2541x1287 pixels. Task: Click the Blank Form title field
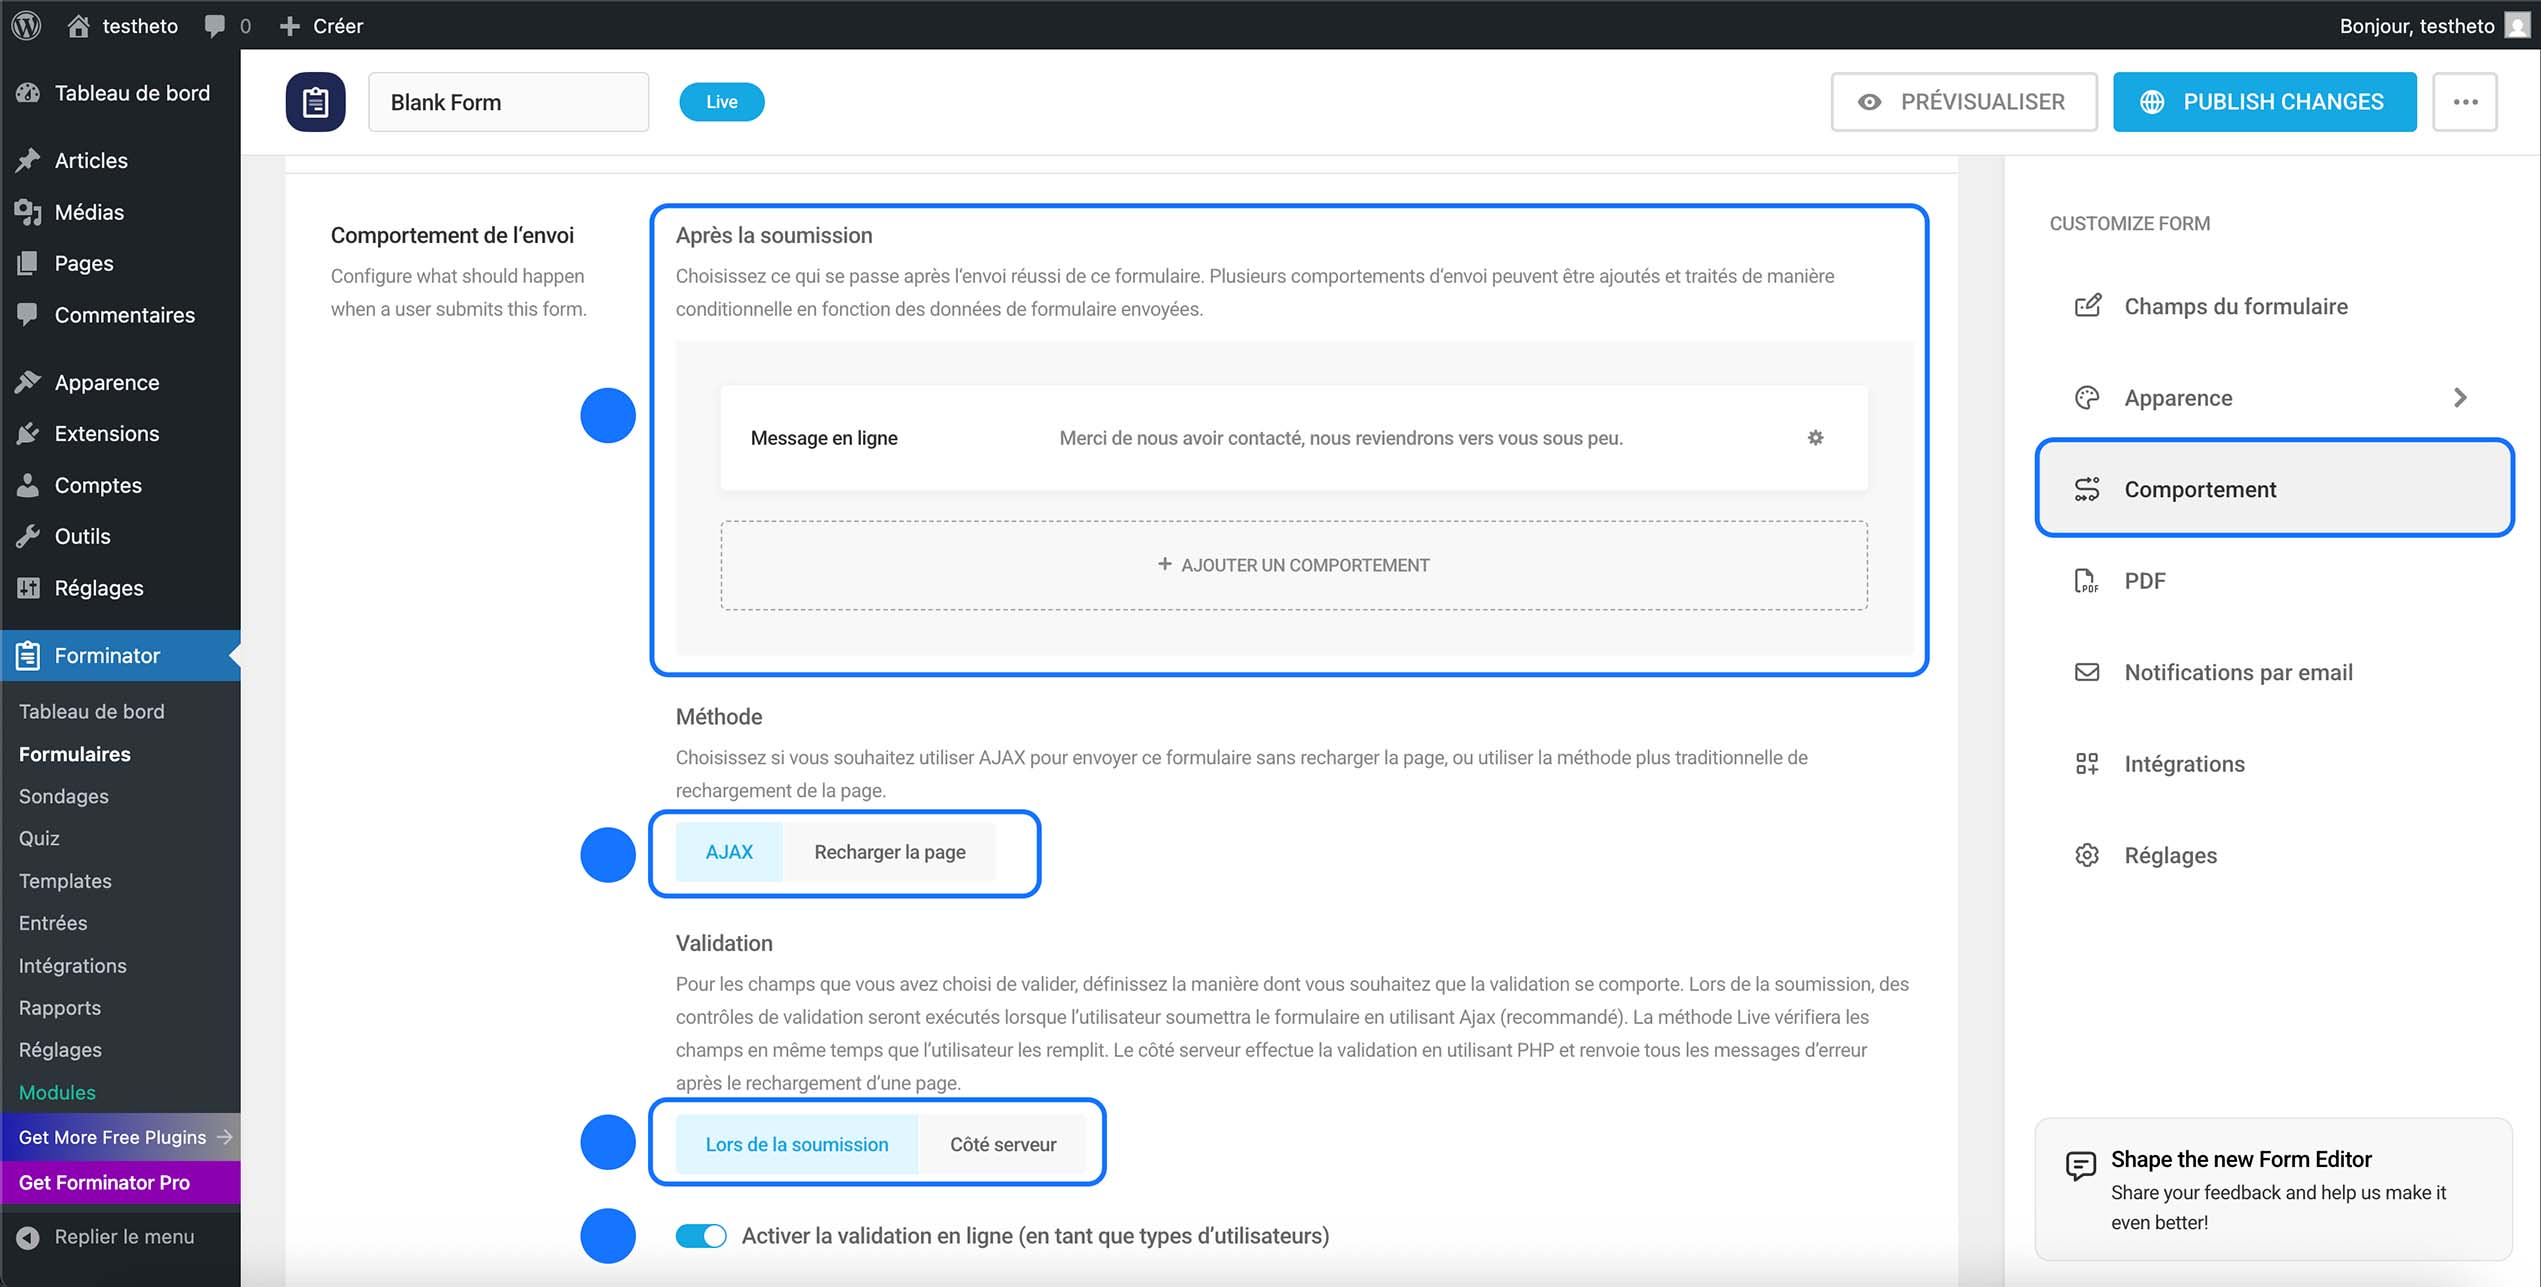coord(508,101)
